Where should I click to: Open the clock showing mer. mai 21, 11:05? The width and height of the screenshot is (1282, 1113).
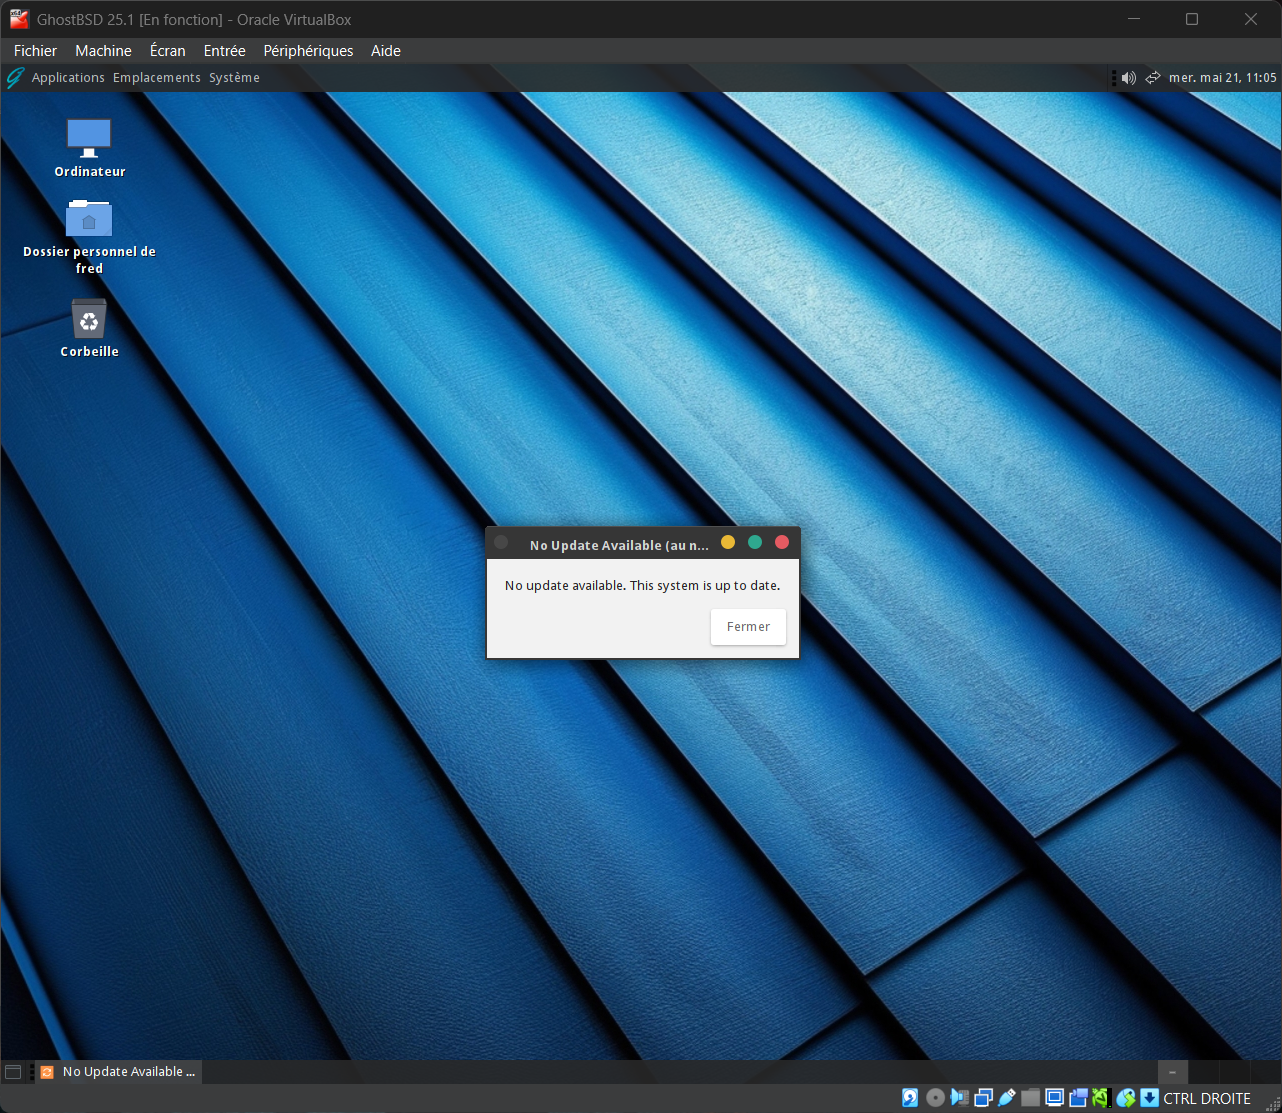[x=1223, y=78]
